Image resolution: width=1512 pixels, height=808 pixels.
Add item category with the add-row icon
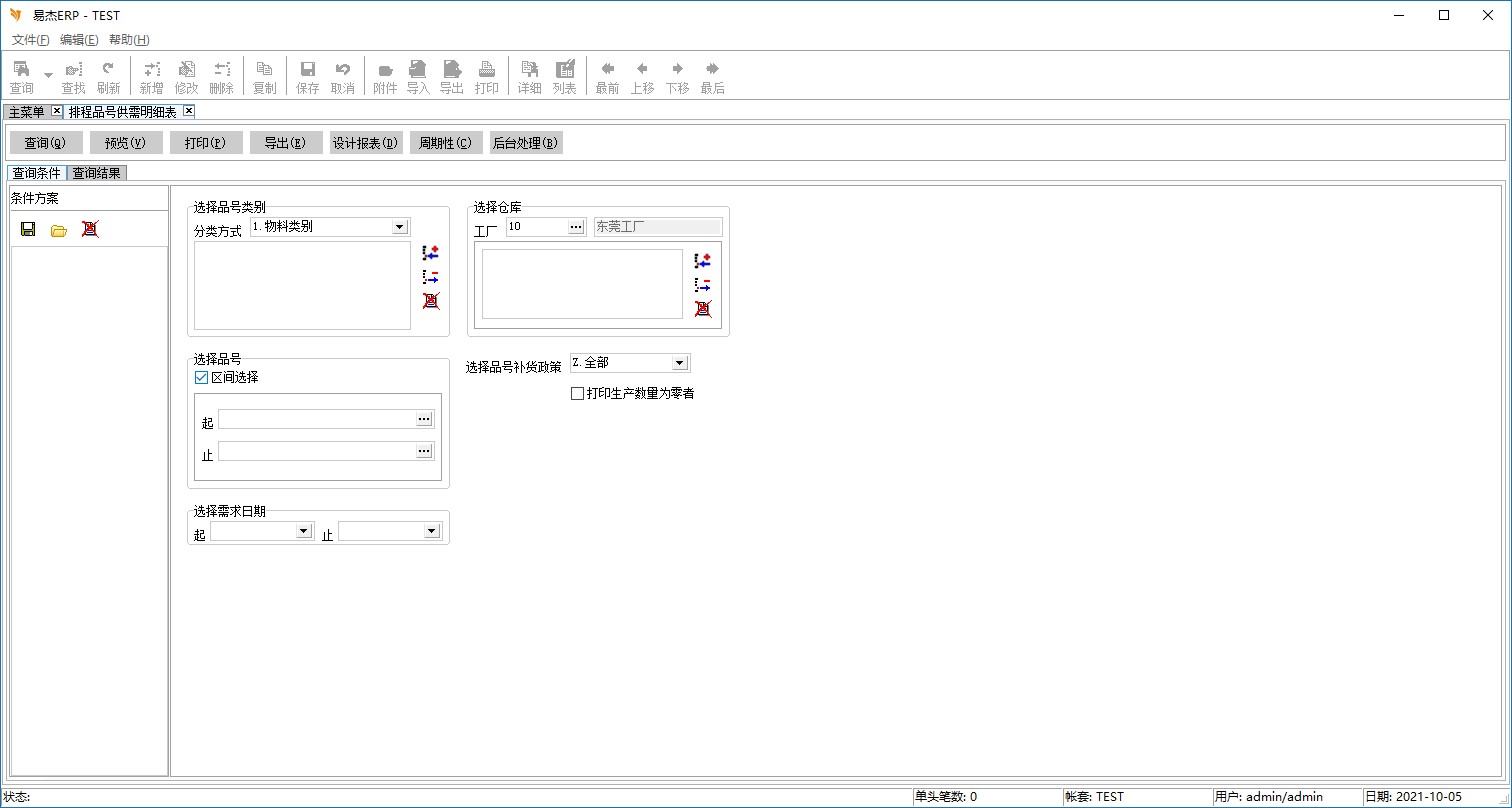click(431, 254)
